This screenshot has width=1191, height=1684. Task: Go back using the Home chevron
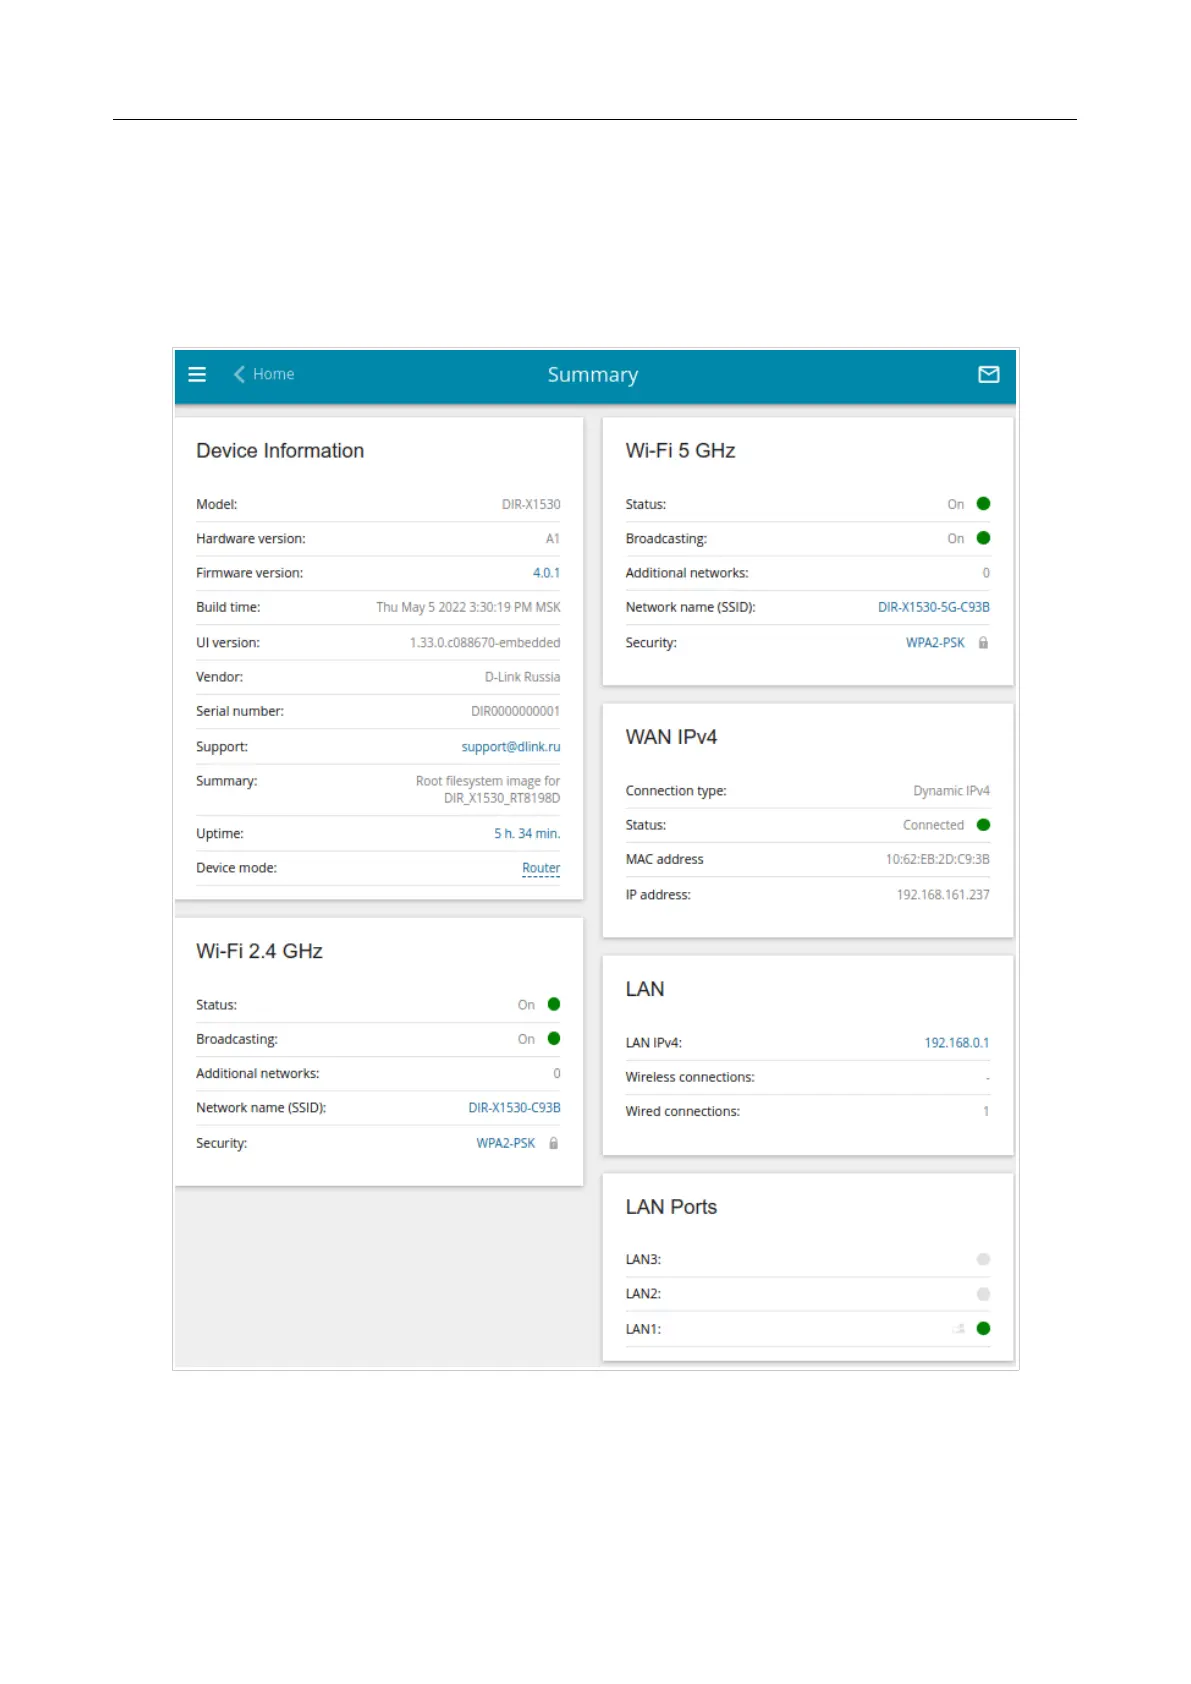tap(239, 374)
